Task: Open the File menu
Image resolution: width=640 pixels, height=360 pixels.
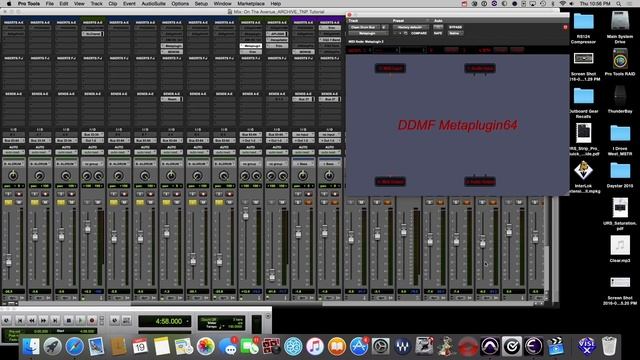Action: tap(49, 3)
